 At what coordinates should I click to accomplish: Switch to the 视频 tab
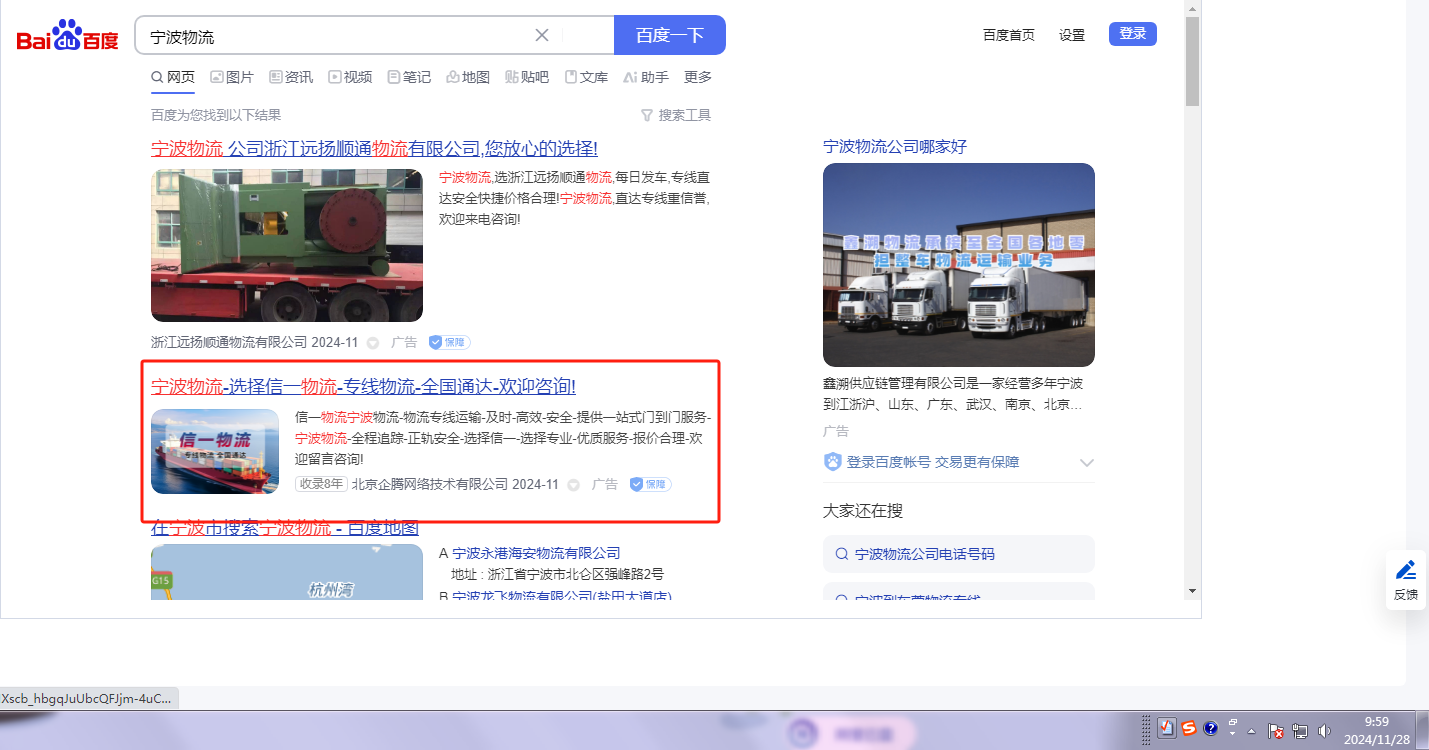(x=350, y=77)
